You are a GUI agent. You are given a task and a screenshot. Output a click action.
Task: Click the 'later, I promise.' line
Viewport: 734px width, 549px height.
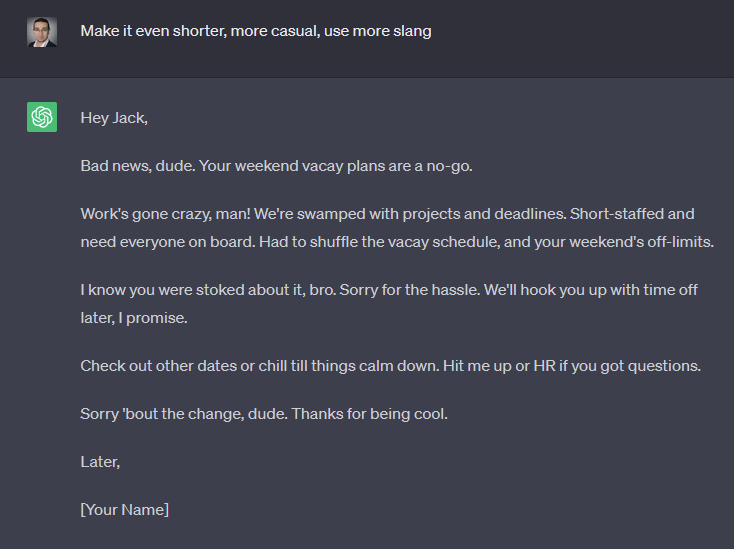[x=134, y=318]
